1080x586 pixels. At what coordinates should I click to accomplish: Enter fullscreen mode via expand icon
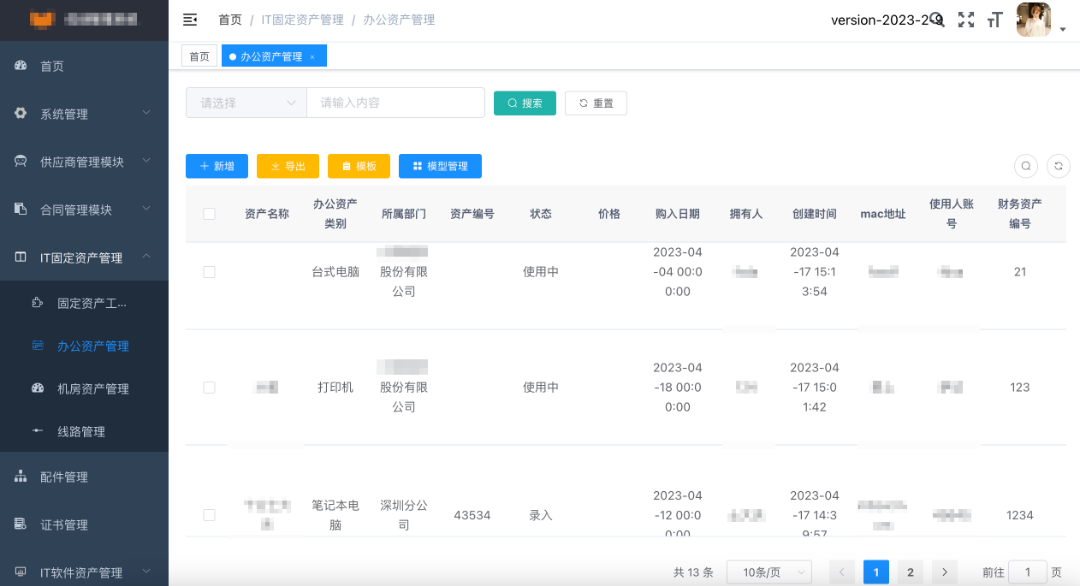(x=966, y=19)
